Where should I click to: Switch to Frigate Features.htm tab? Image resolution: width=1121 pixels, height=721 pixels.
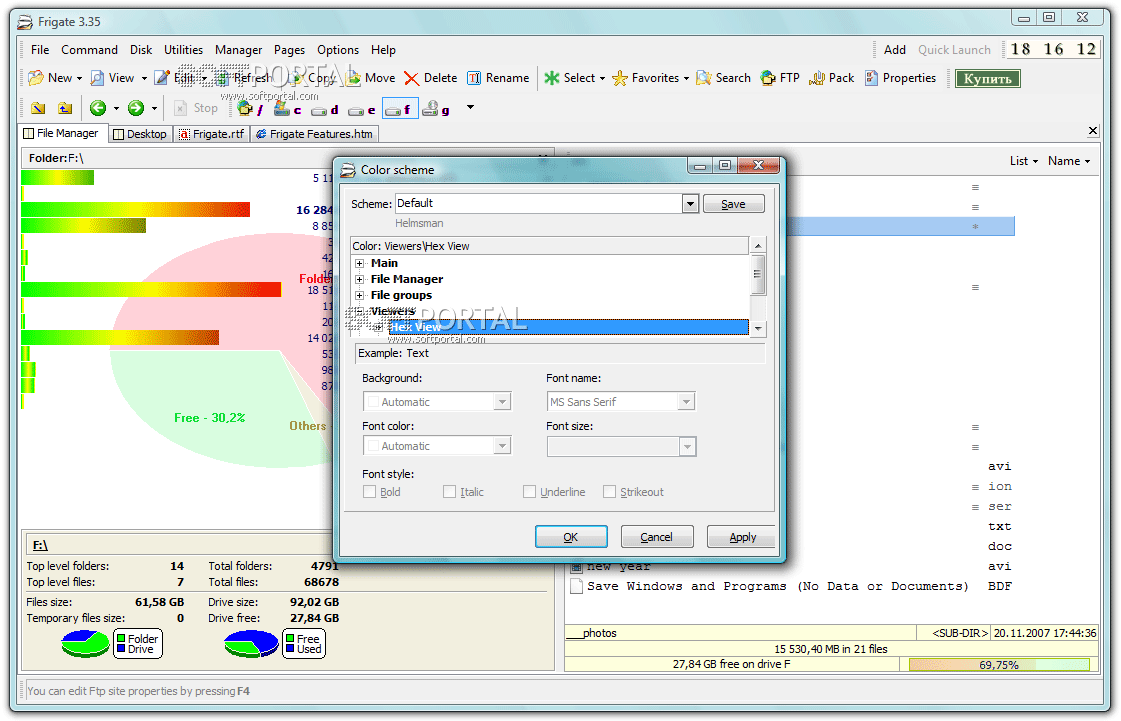click(315, 134)
